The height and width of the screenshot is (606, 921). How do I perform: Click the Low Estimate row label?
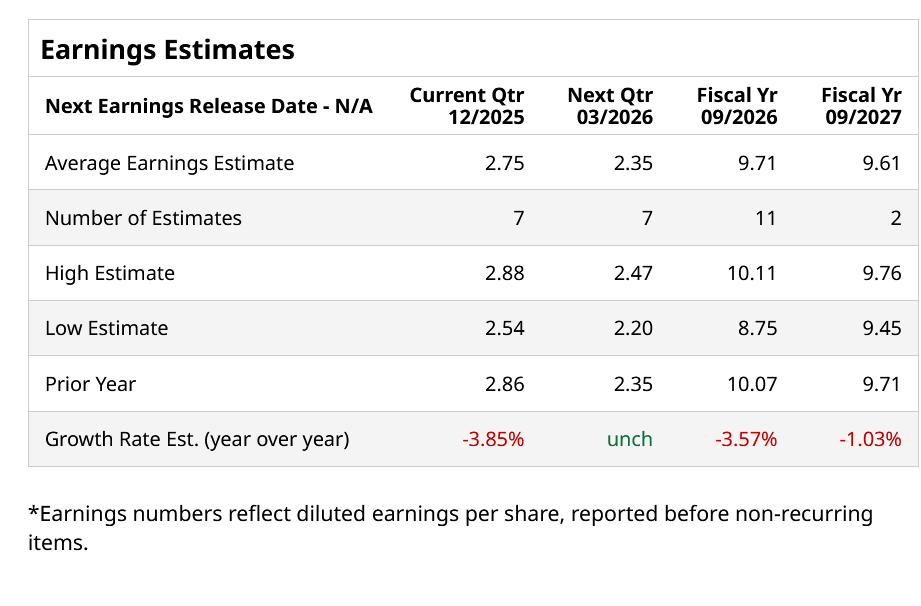tap(106, 328)
